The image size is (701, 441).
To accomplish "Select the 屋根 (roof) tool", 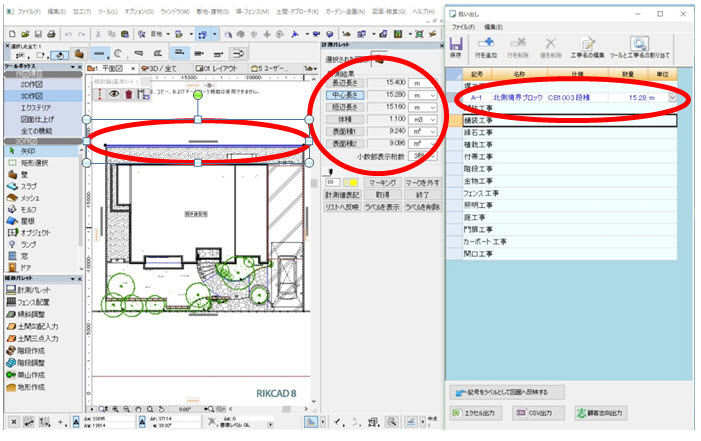I will point(27,221).
